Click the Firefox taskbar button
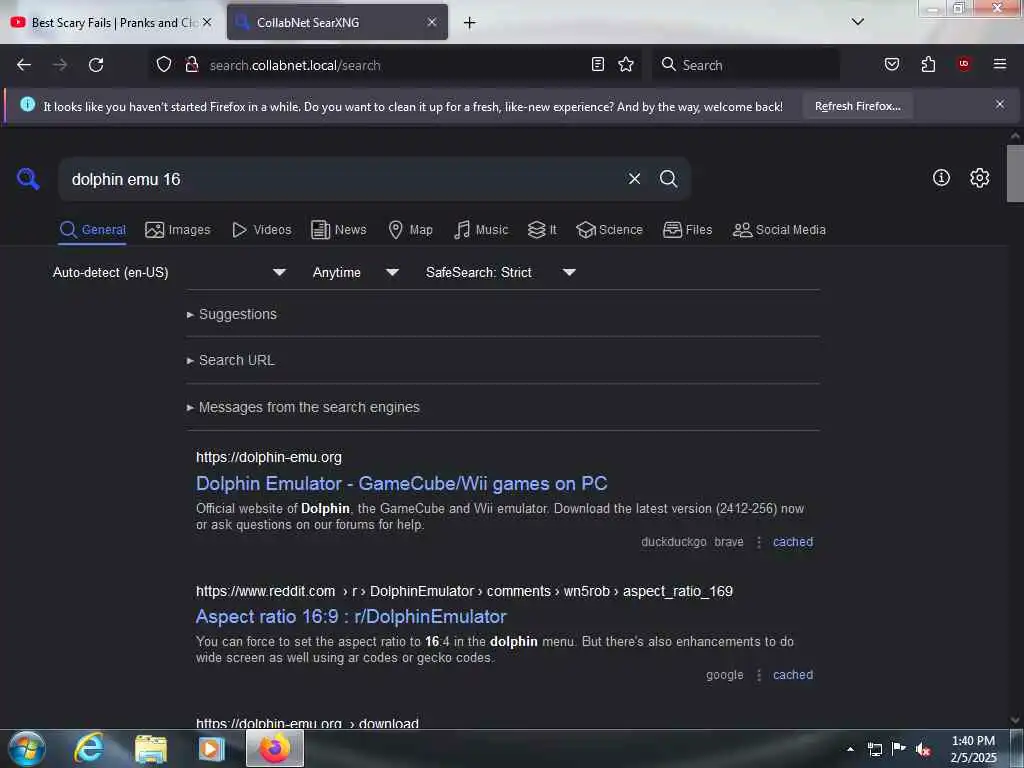 click(x=275, y=748)
